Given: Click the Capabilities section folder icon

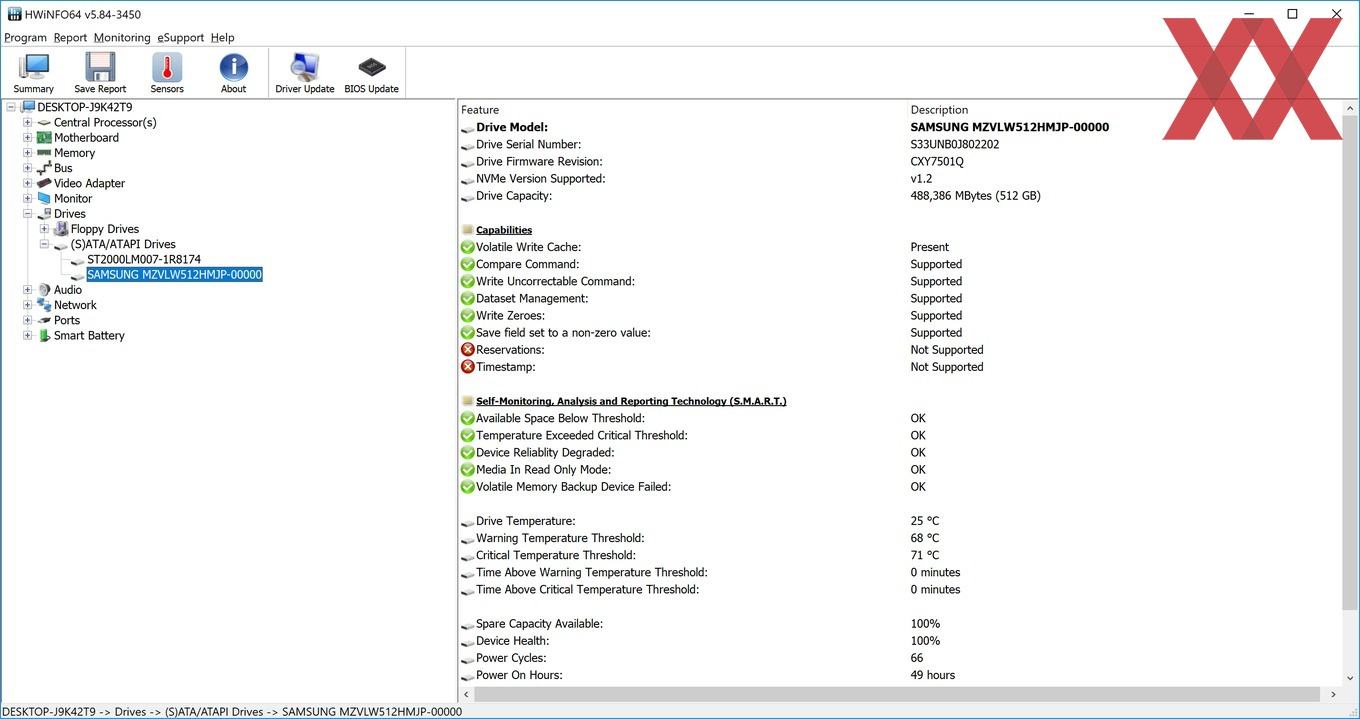Looking at the screenshot, I should click(467, 230).
